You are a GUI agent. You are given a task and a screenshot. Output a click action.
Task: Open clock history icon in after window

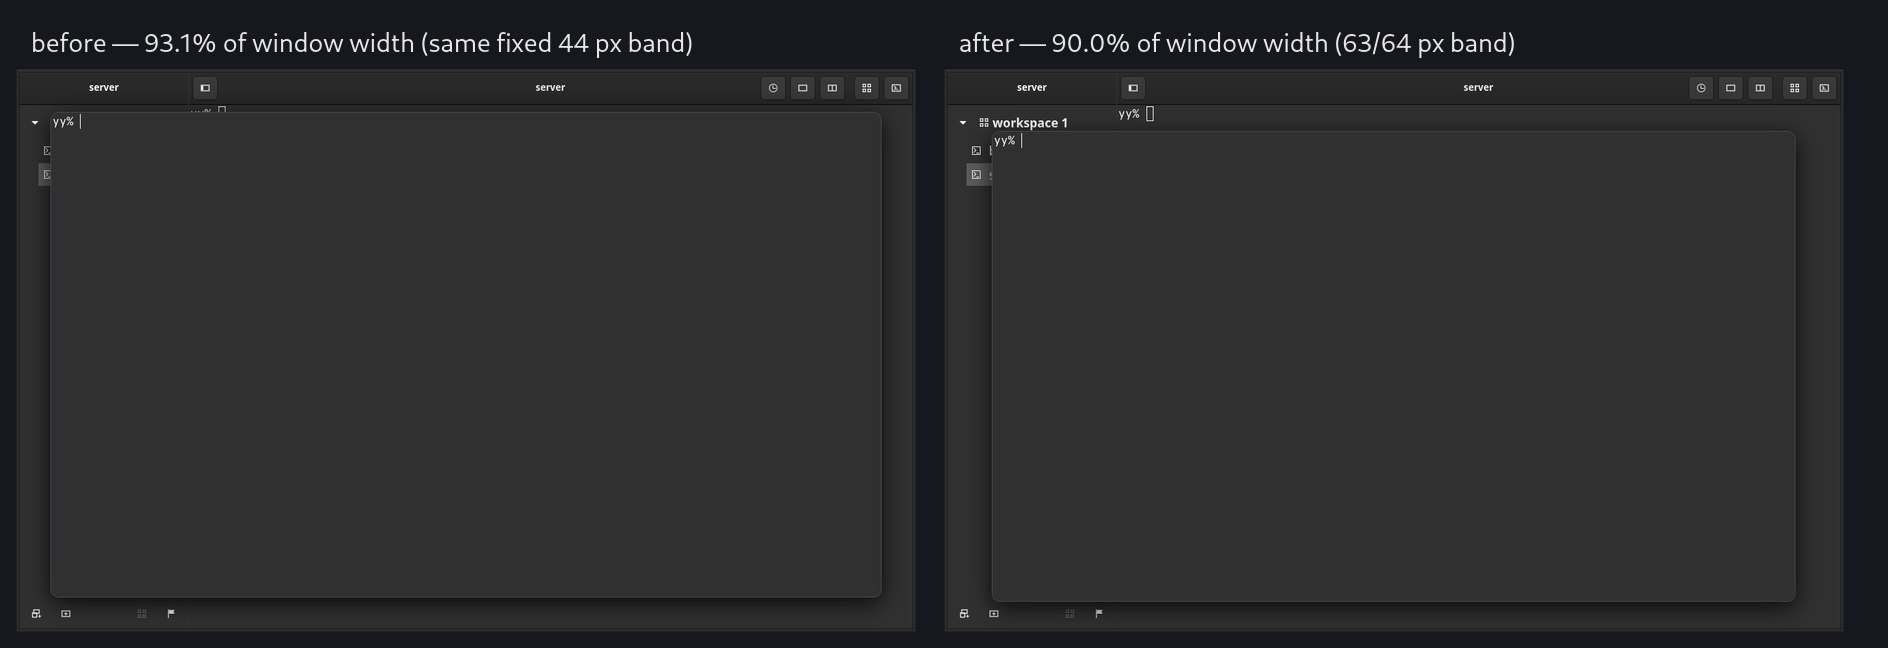1701,88
